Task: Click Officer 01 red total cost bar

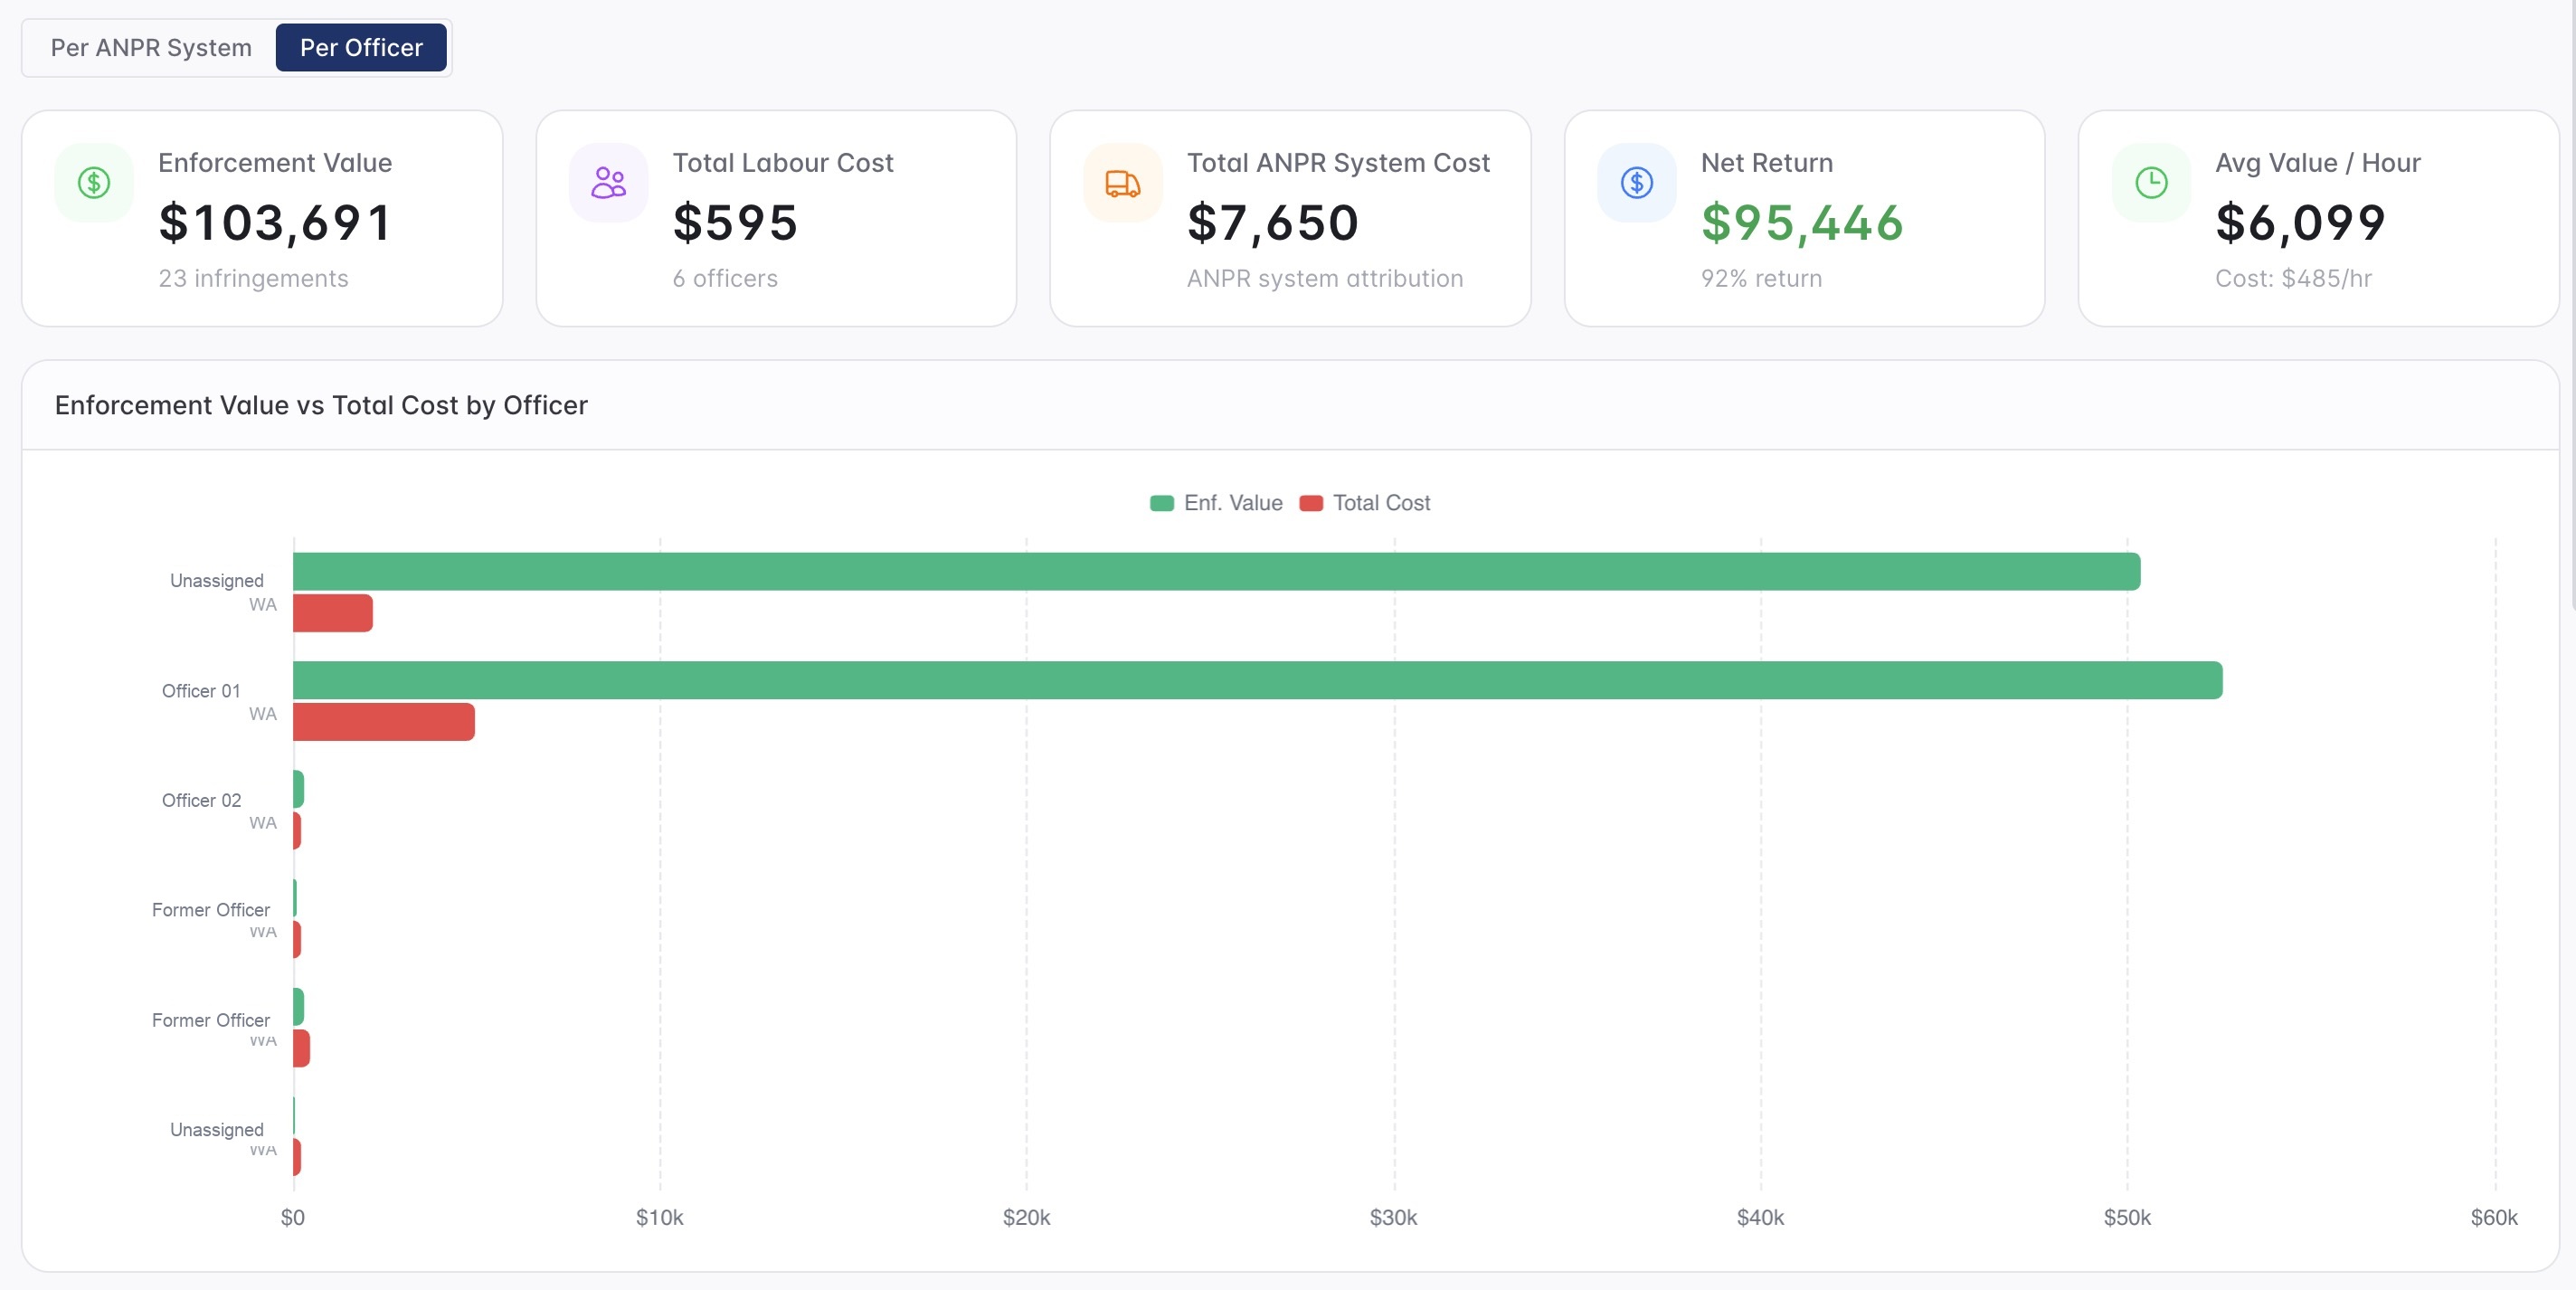Action: coord(384,722)
